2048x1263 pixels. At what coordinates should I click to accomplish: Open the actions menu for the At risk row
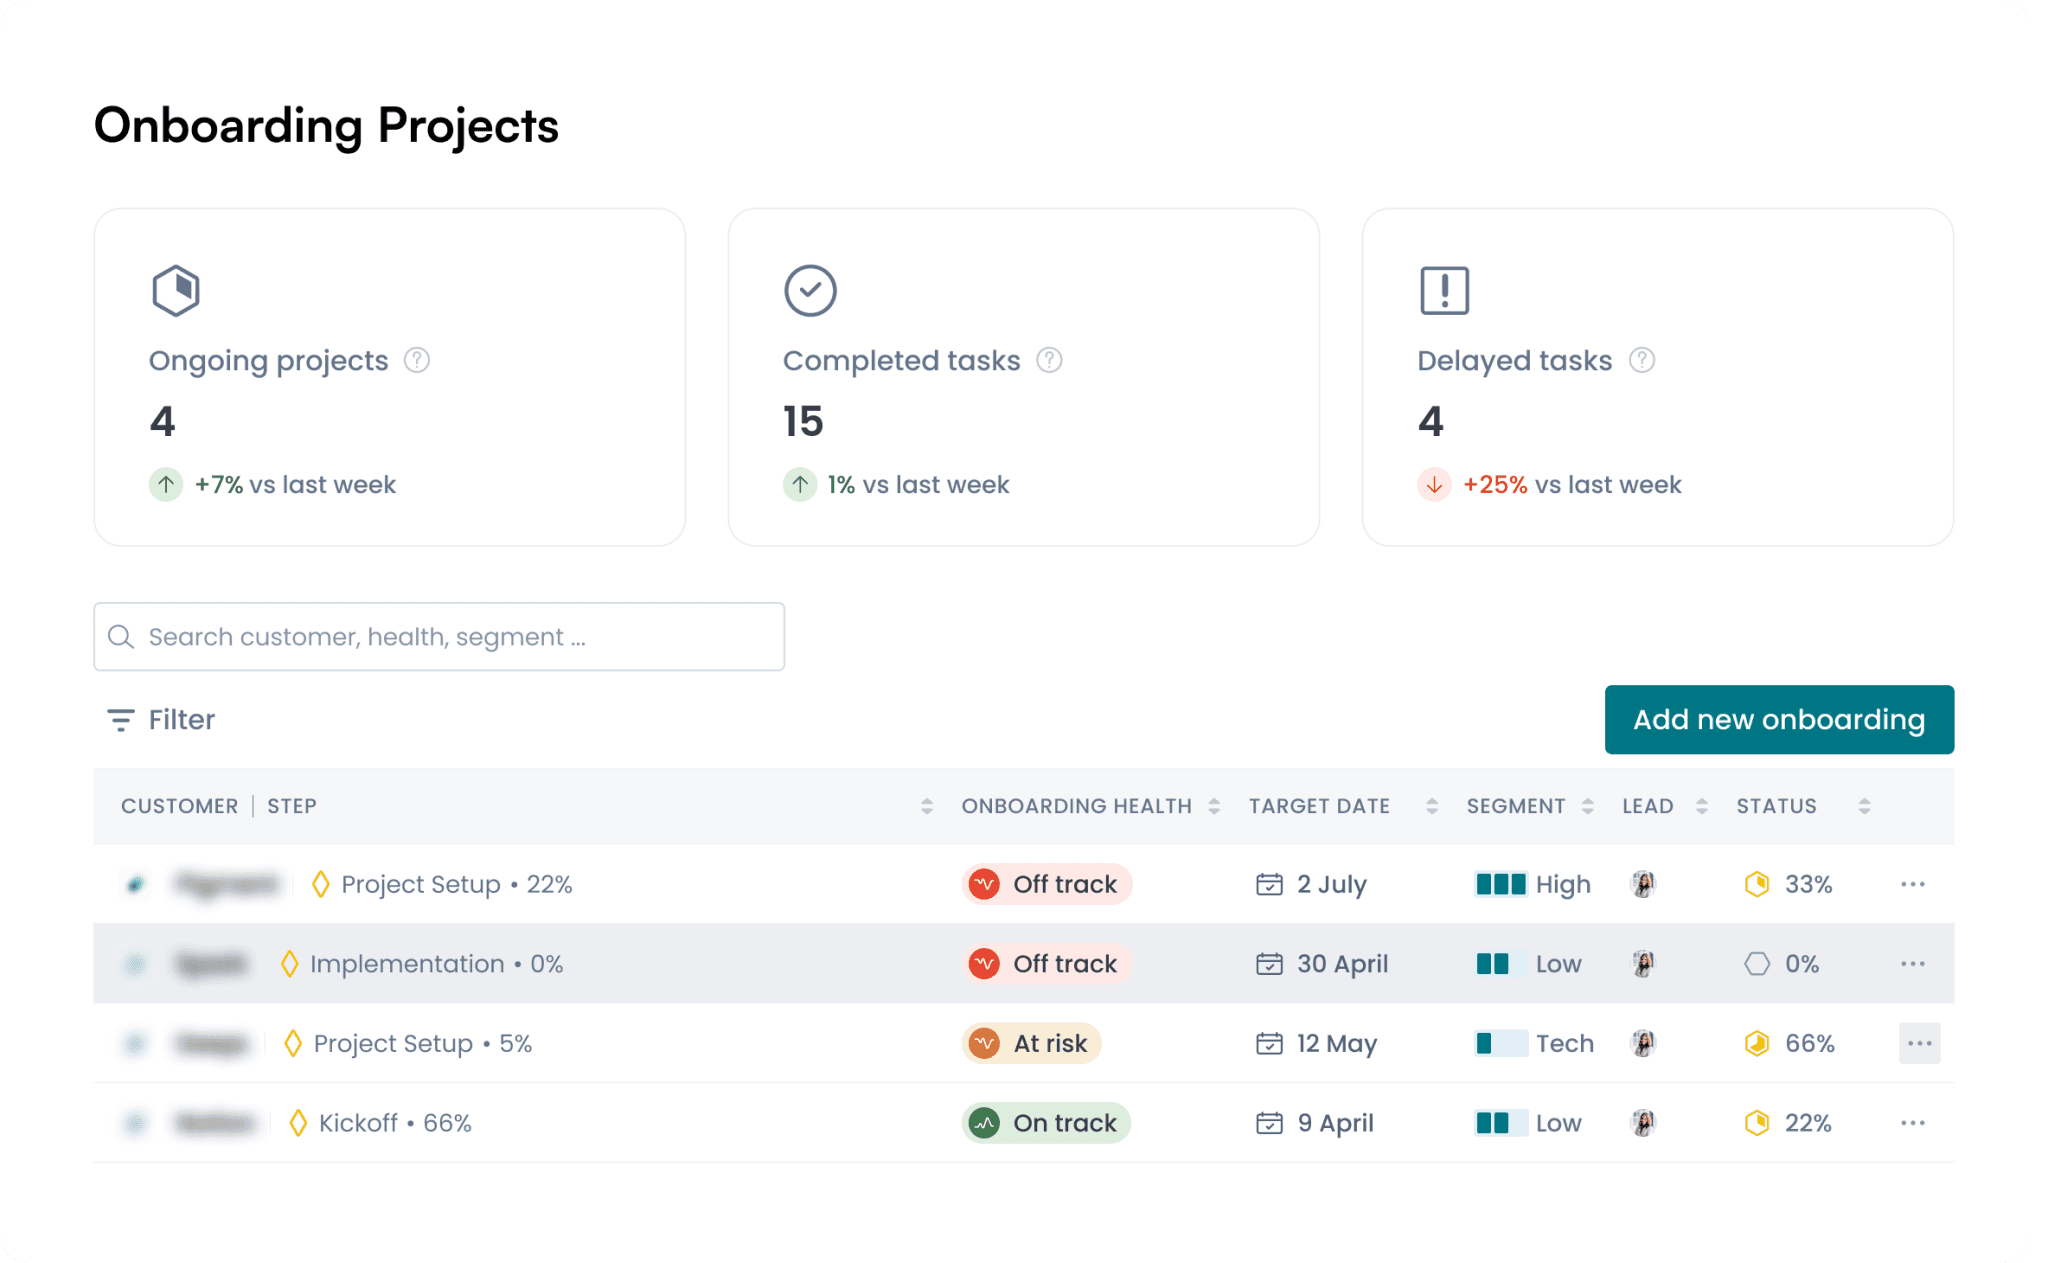click(x=1918, y=1043)
